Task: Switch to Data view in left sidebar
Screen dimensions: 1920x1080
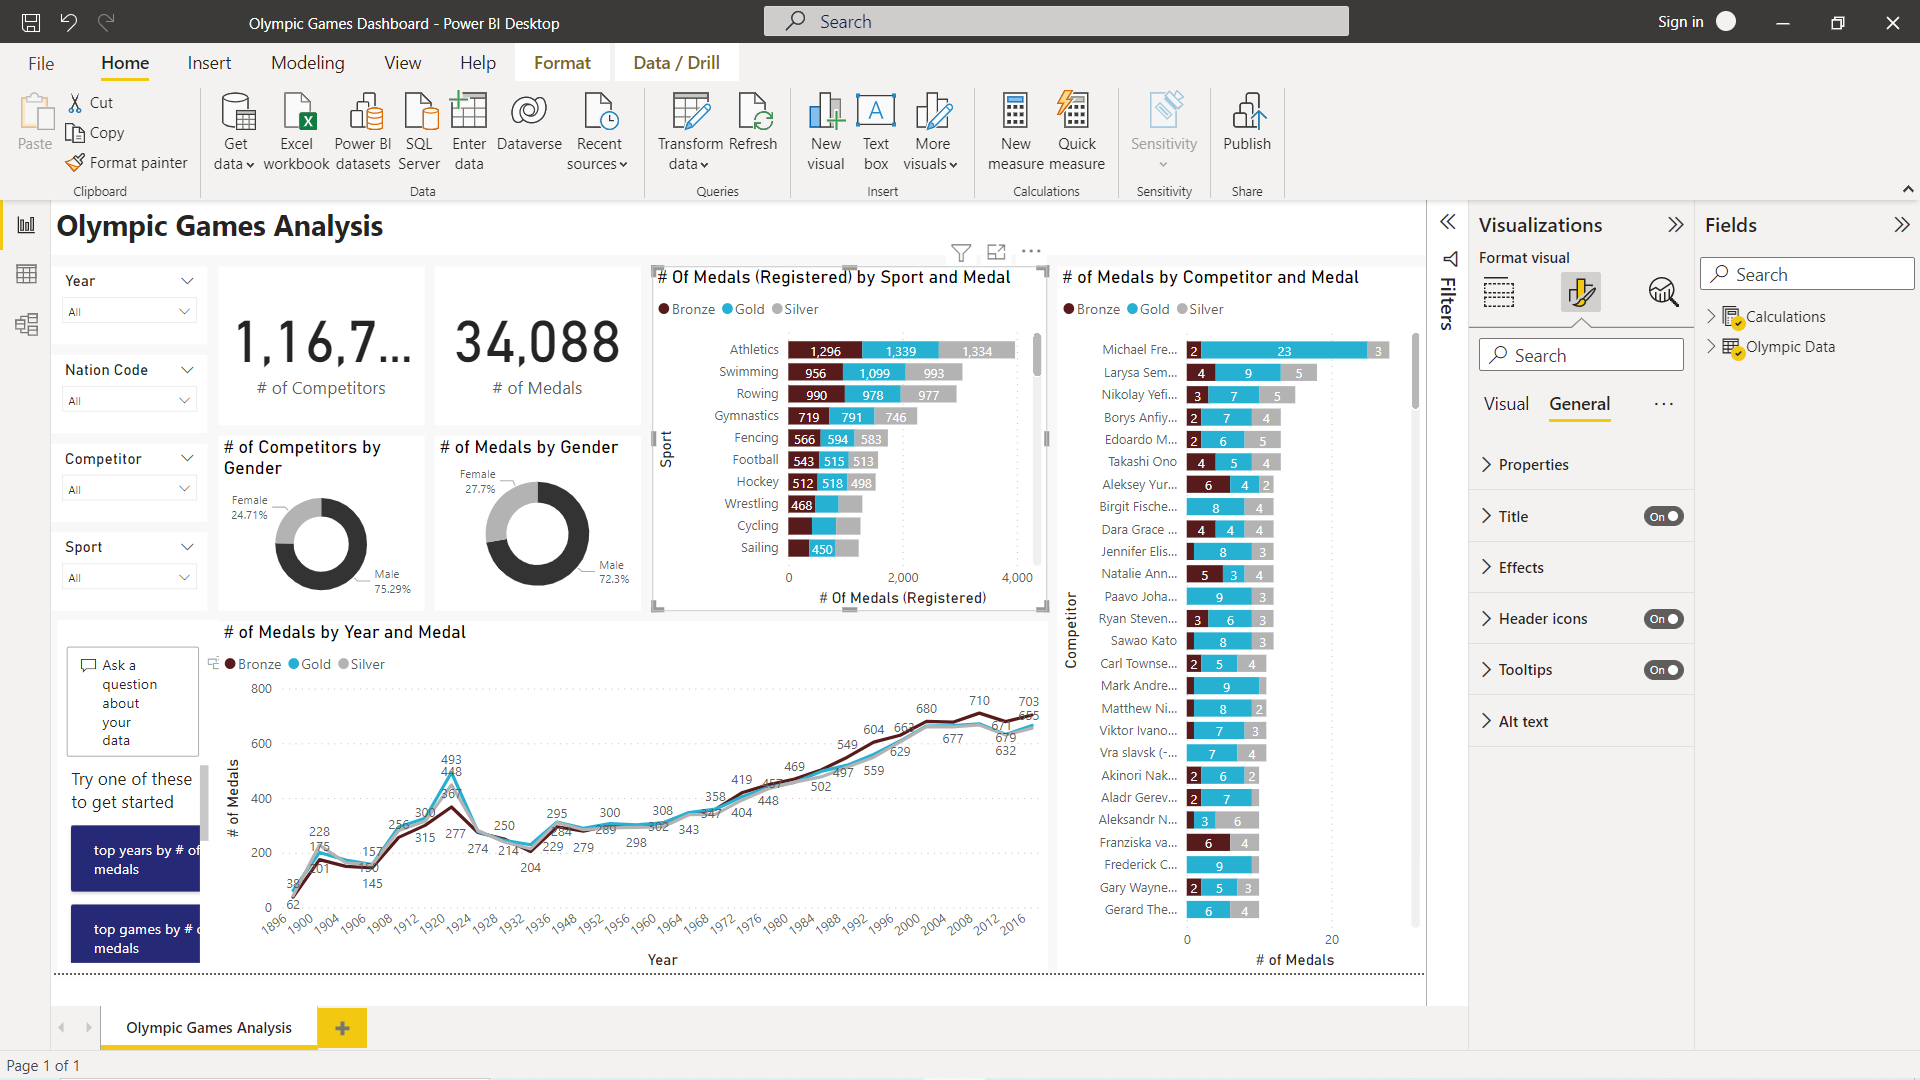Action: click(x=27, y=274)
